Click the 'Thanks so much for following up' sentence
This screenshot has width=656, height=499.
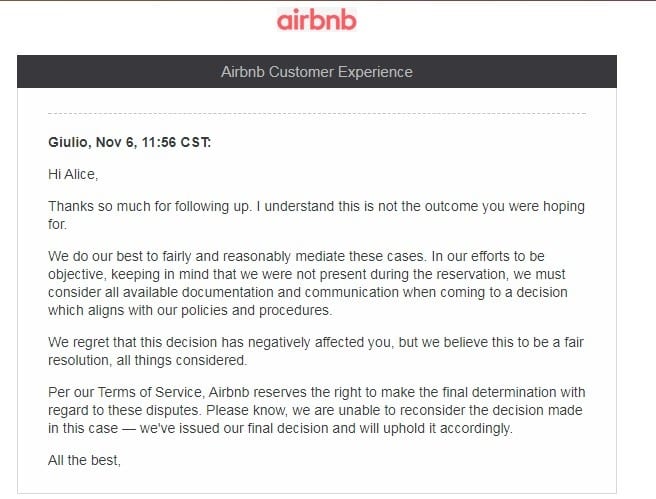click(x=150, y=207)
